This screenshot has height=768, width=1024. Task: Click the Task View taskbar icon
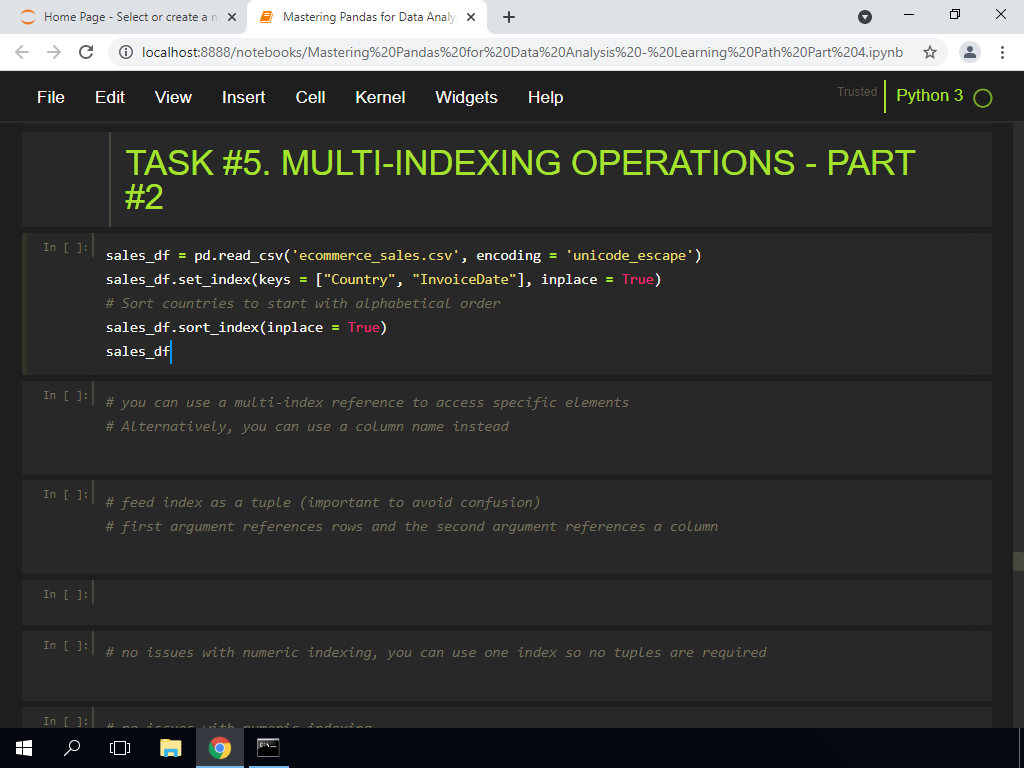[120, 748]
